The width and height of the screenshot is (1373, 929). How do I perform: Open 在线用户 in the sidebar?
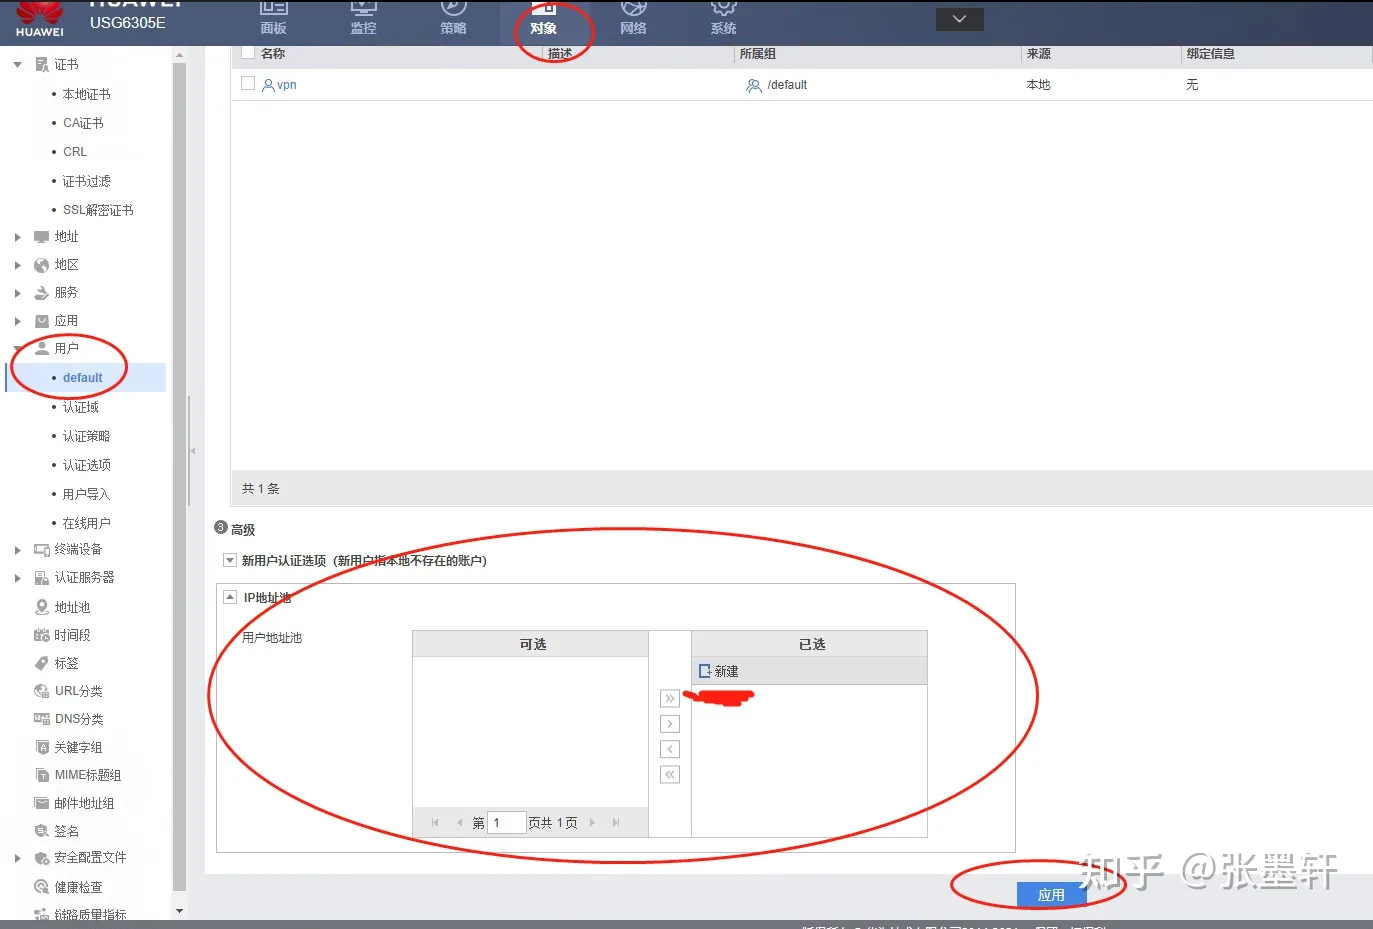(x=86, y=523)
